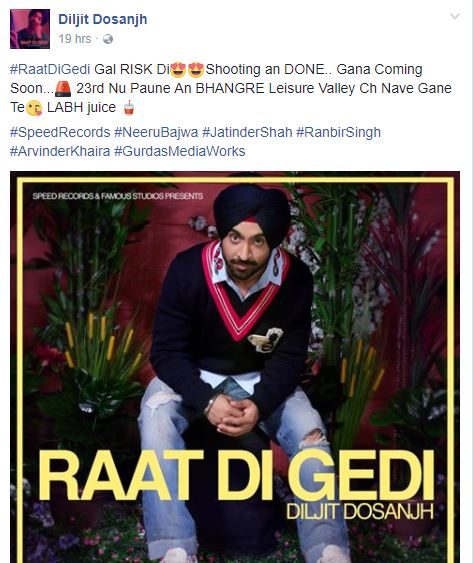Click the red siren emoji
This screenshot has width=473, height=563.
(x=63, y=89)
